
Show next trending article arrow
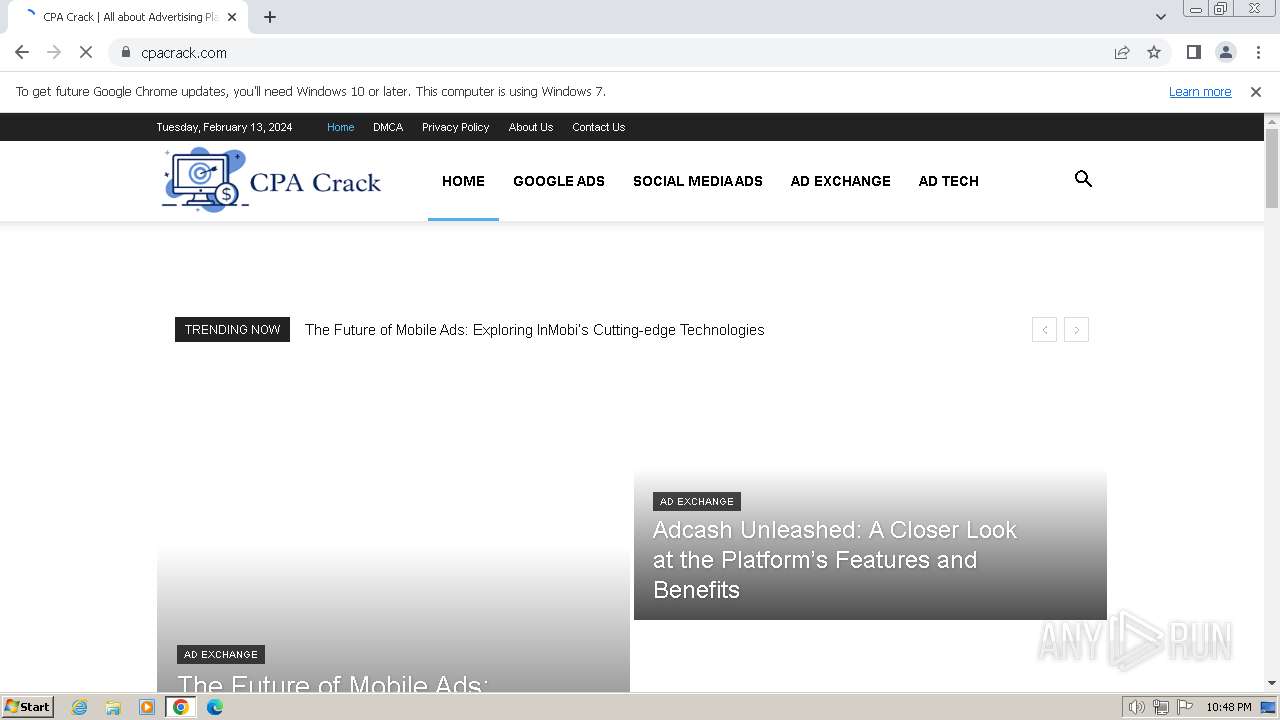(x=1076, y=330)
